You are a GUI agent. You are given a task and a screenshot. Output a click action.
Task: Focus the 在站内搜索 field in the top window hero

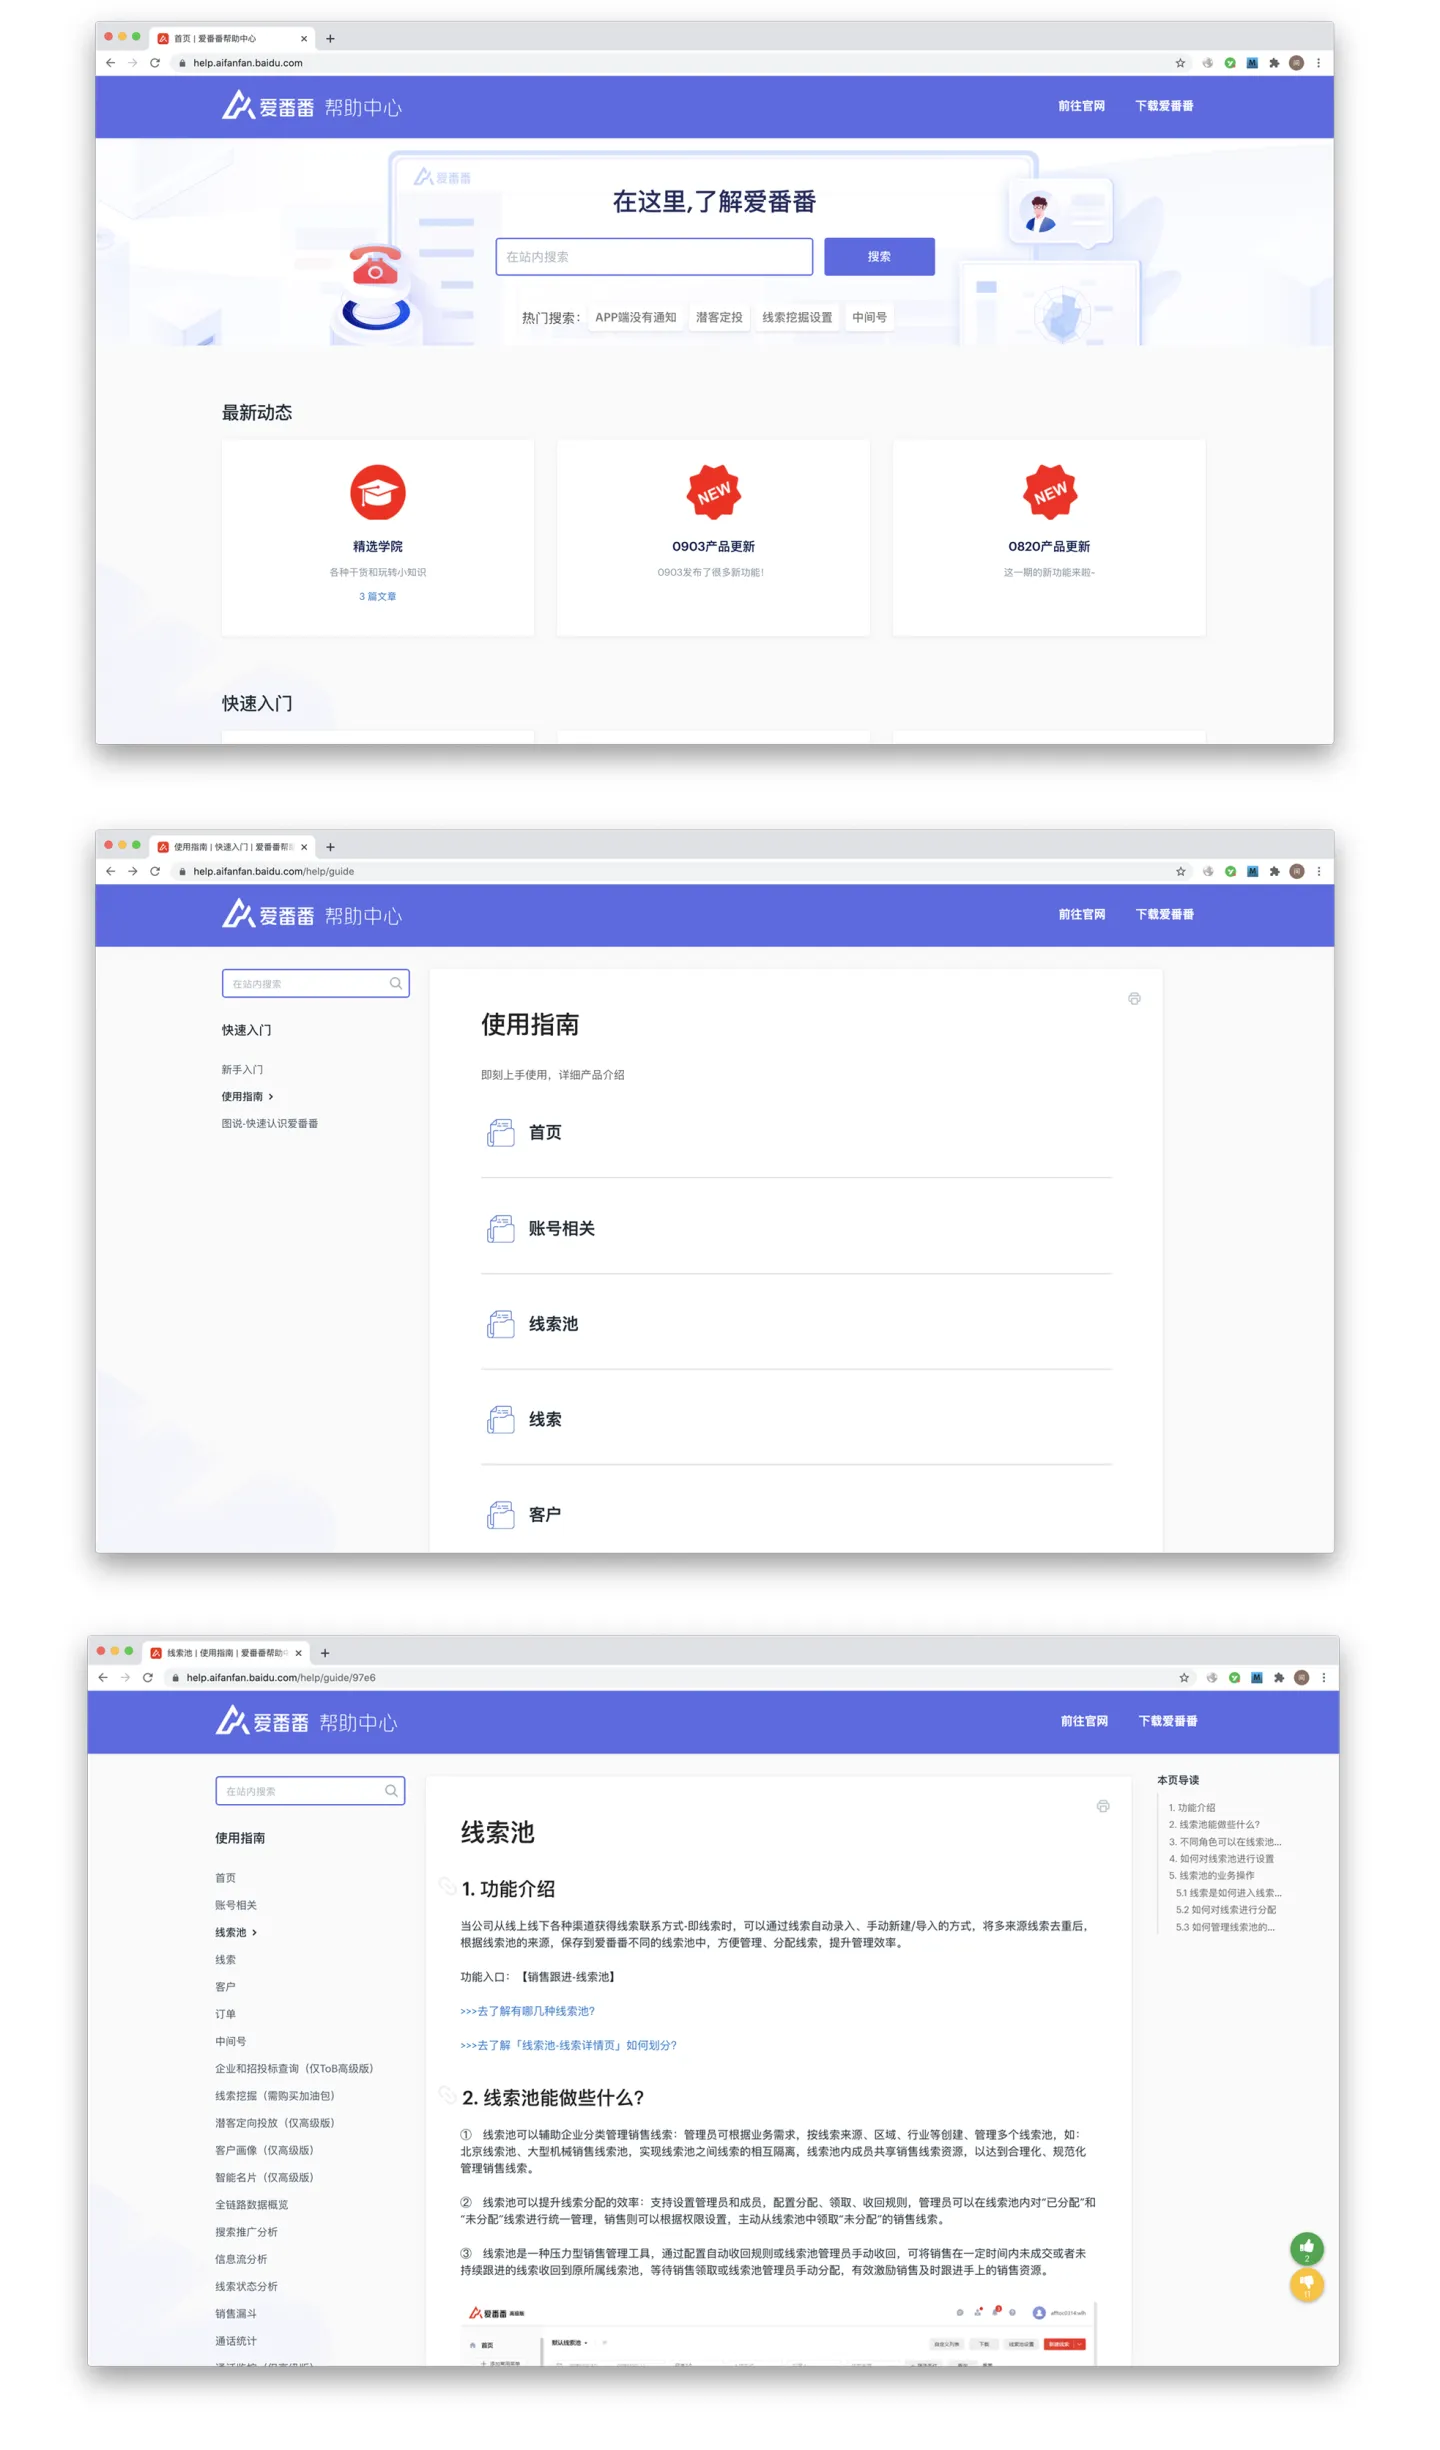tap(654, 257)
